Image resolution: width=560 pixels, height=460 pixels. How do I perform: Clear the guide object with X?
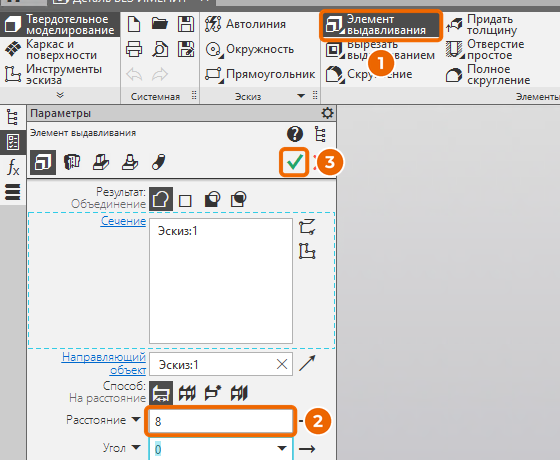point(282,364)
